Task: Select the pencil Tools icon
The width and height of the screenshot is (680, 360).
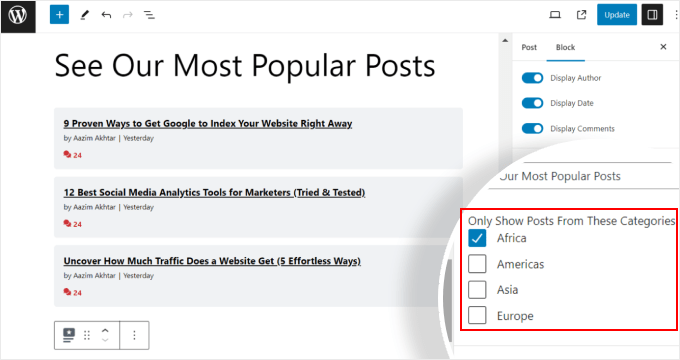Action: [85, 15]
